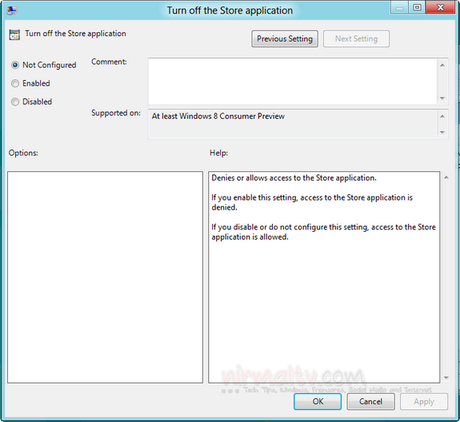Maximize the policy dialog window
This screenshot has height=422, width=460.
click(x=417, y=8)
